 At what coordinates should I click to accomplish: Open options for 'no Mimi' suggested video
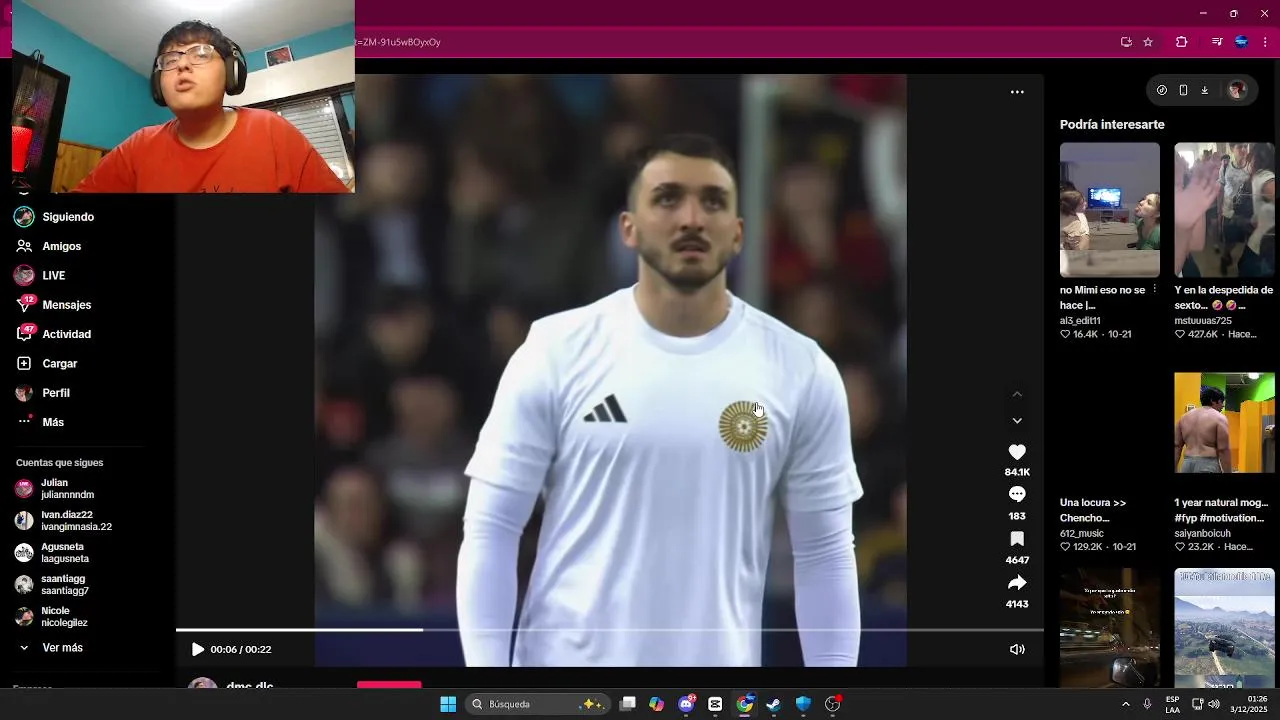(1154, 290)
